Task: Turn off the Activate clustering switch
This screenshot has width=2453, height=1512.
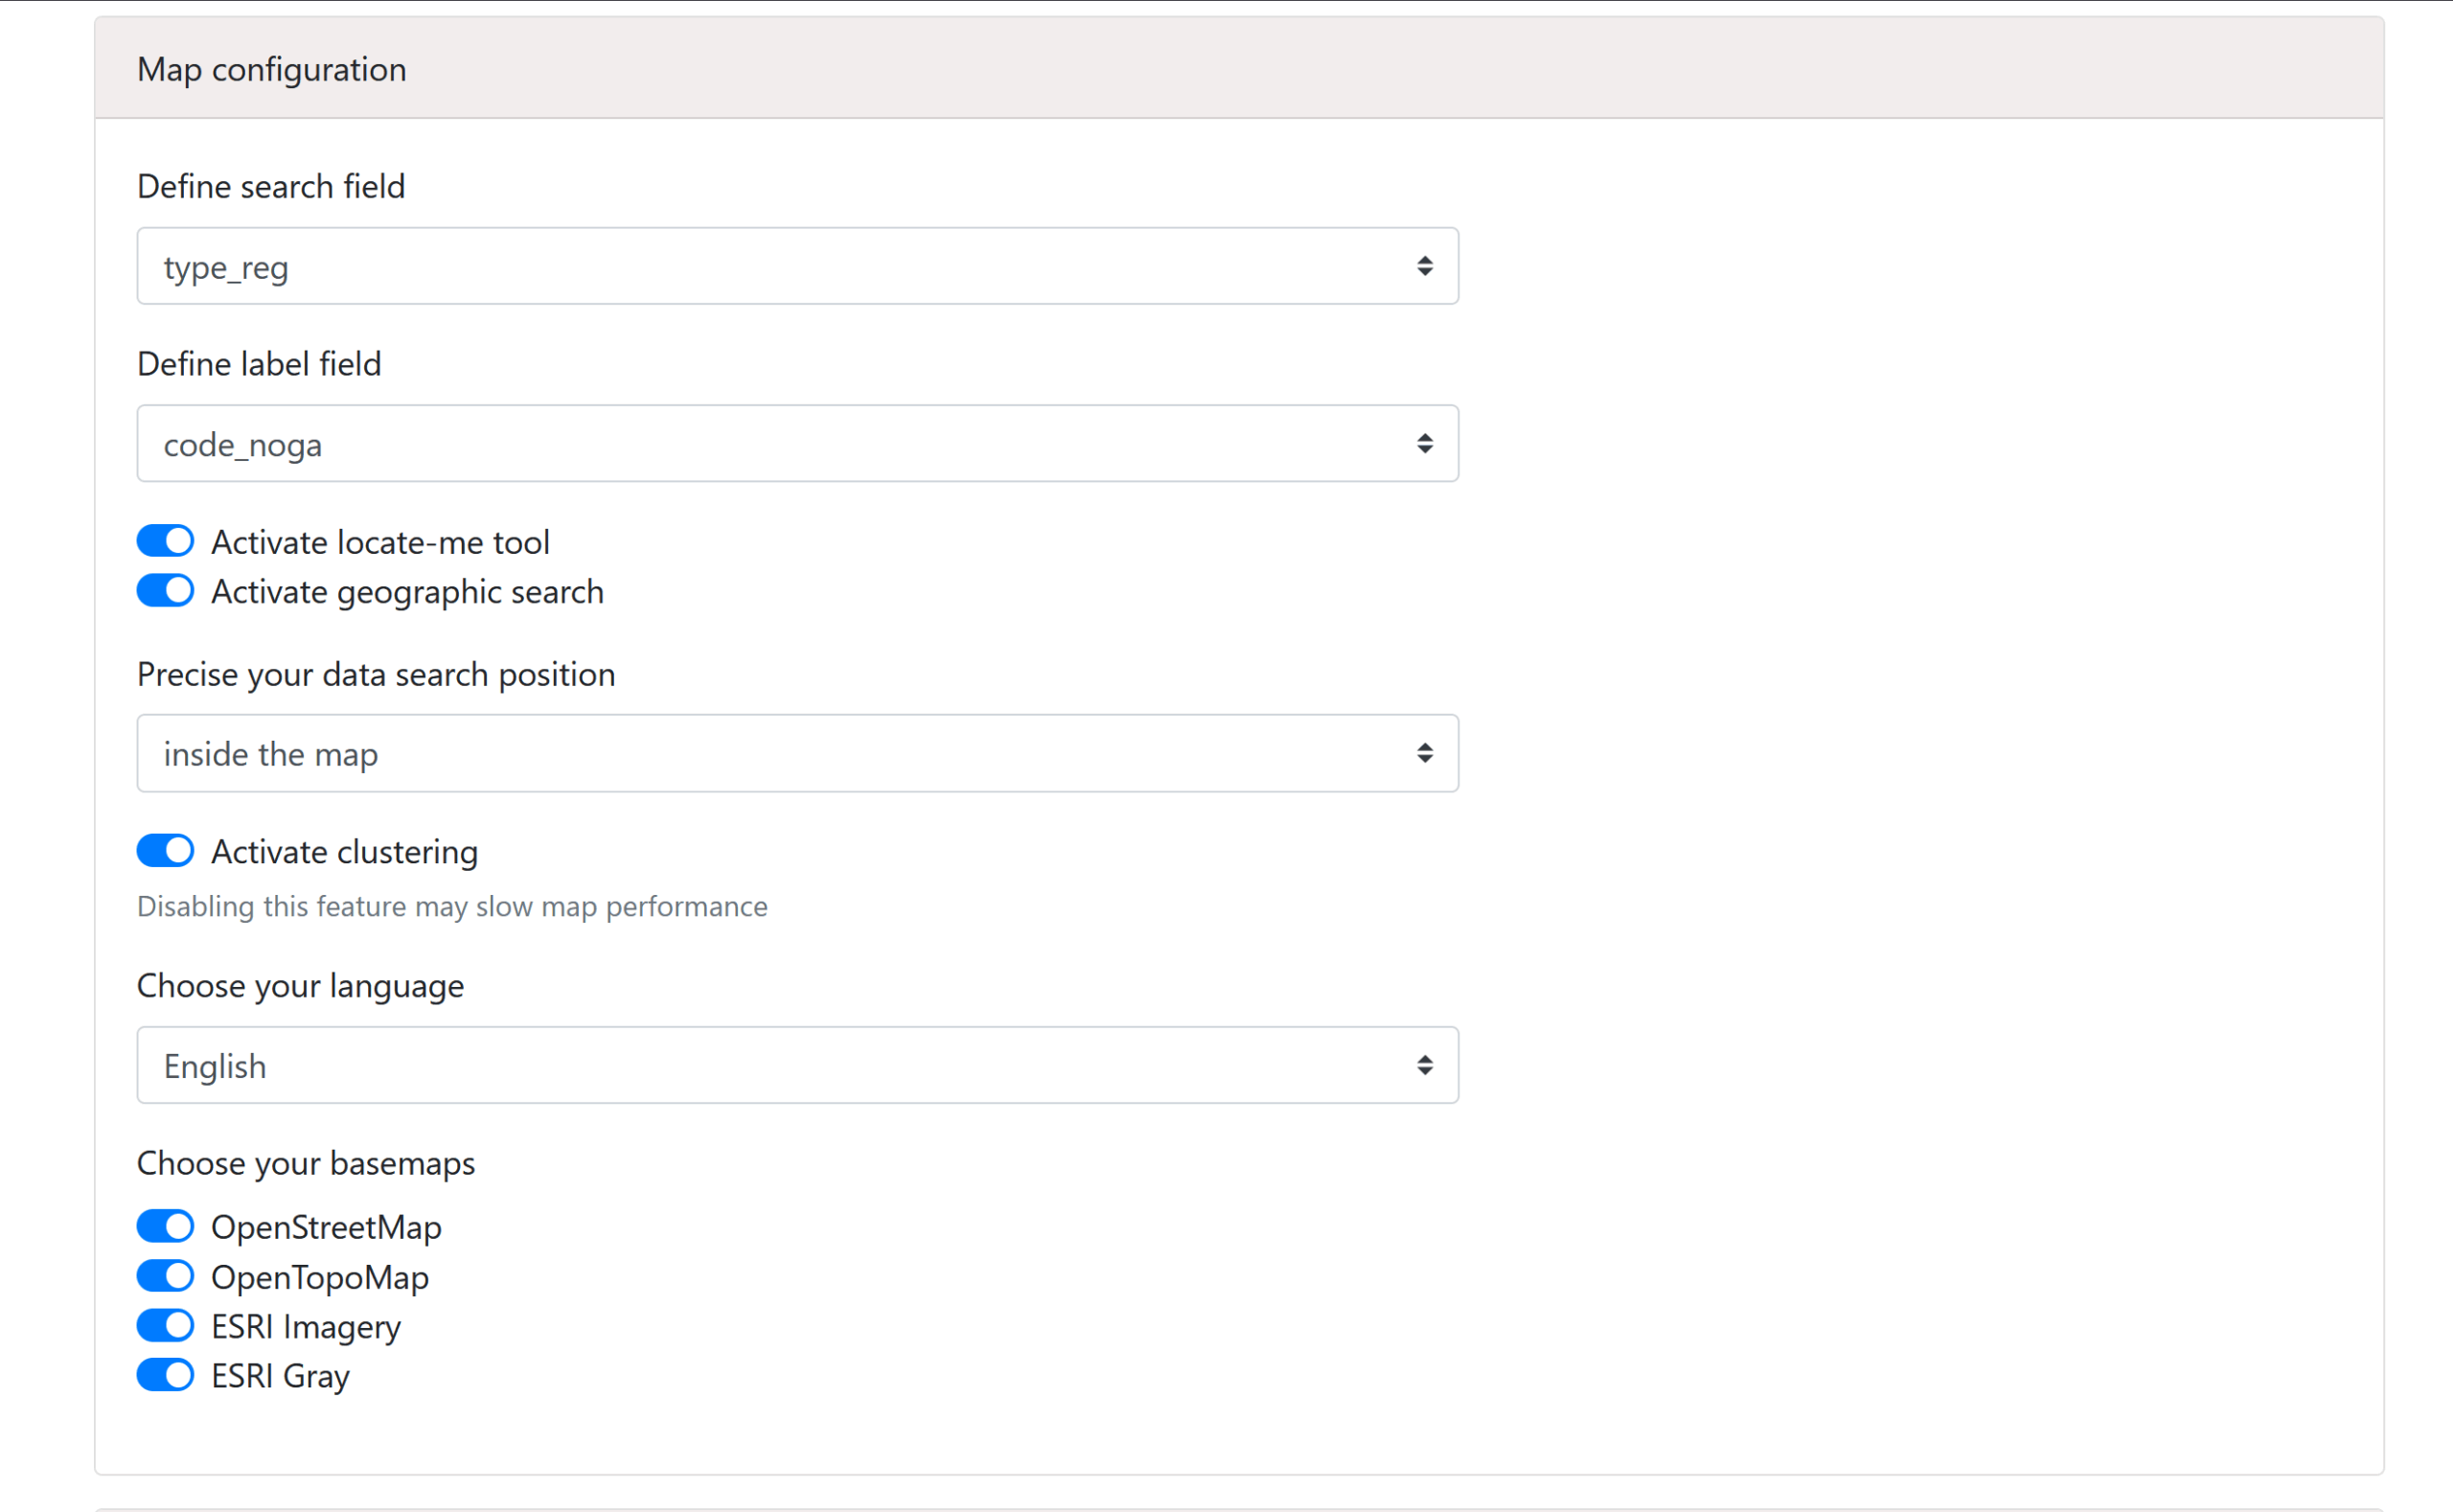Action: [x=165, y=851]
